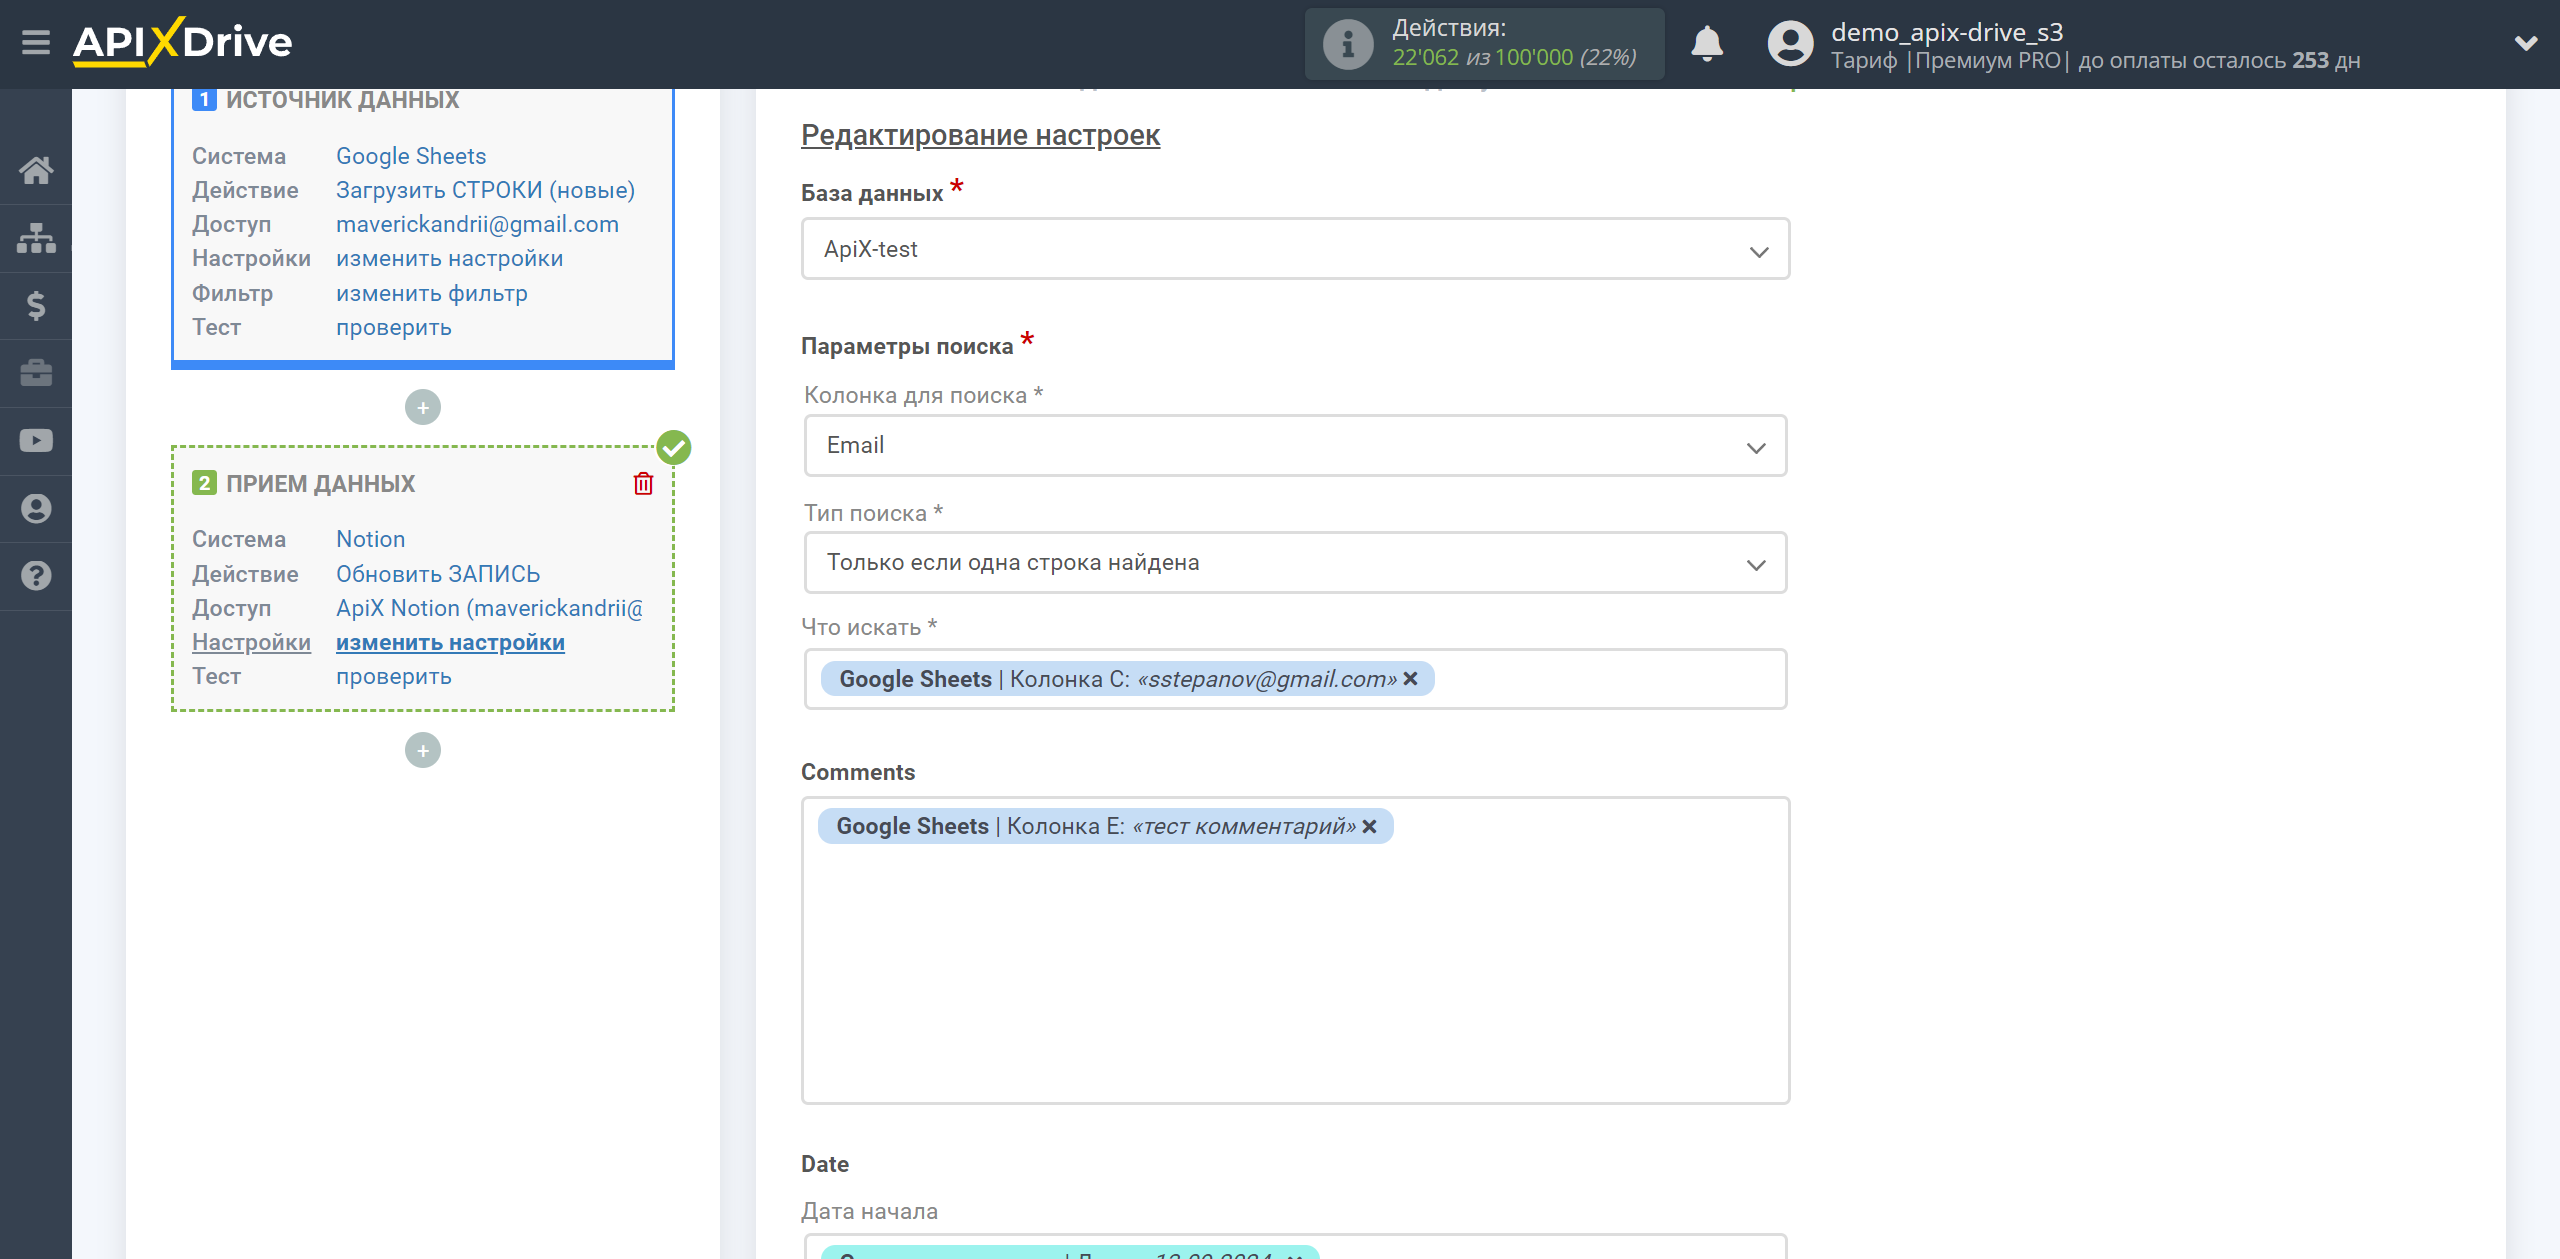Open billing dollar sidebar icon
Screen dimensions: 2560x1259
36,305
